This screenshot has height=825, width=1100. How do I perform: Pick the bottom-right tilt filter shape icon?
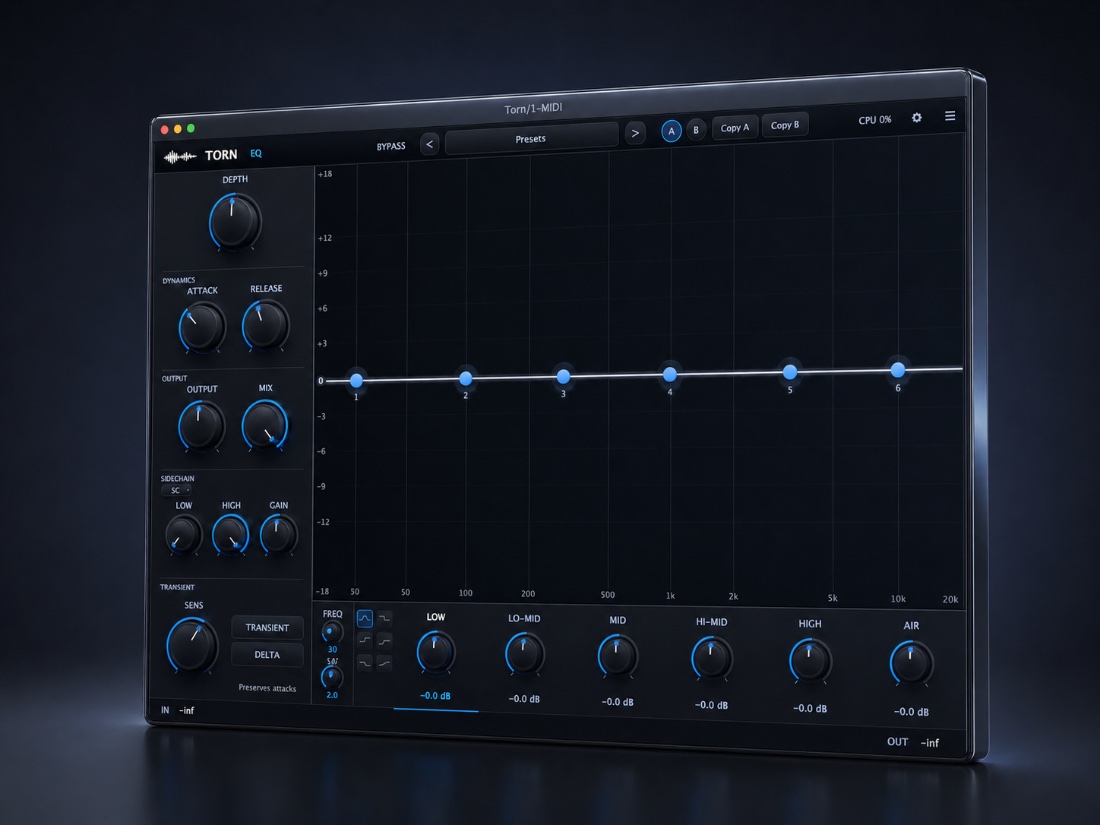coord(385,662)
